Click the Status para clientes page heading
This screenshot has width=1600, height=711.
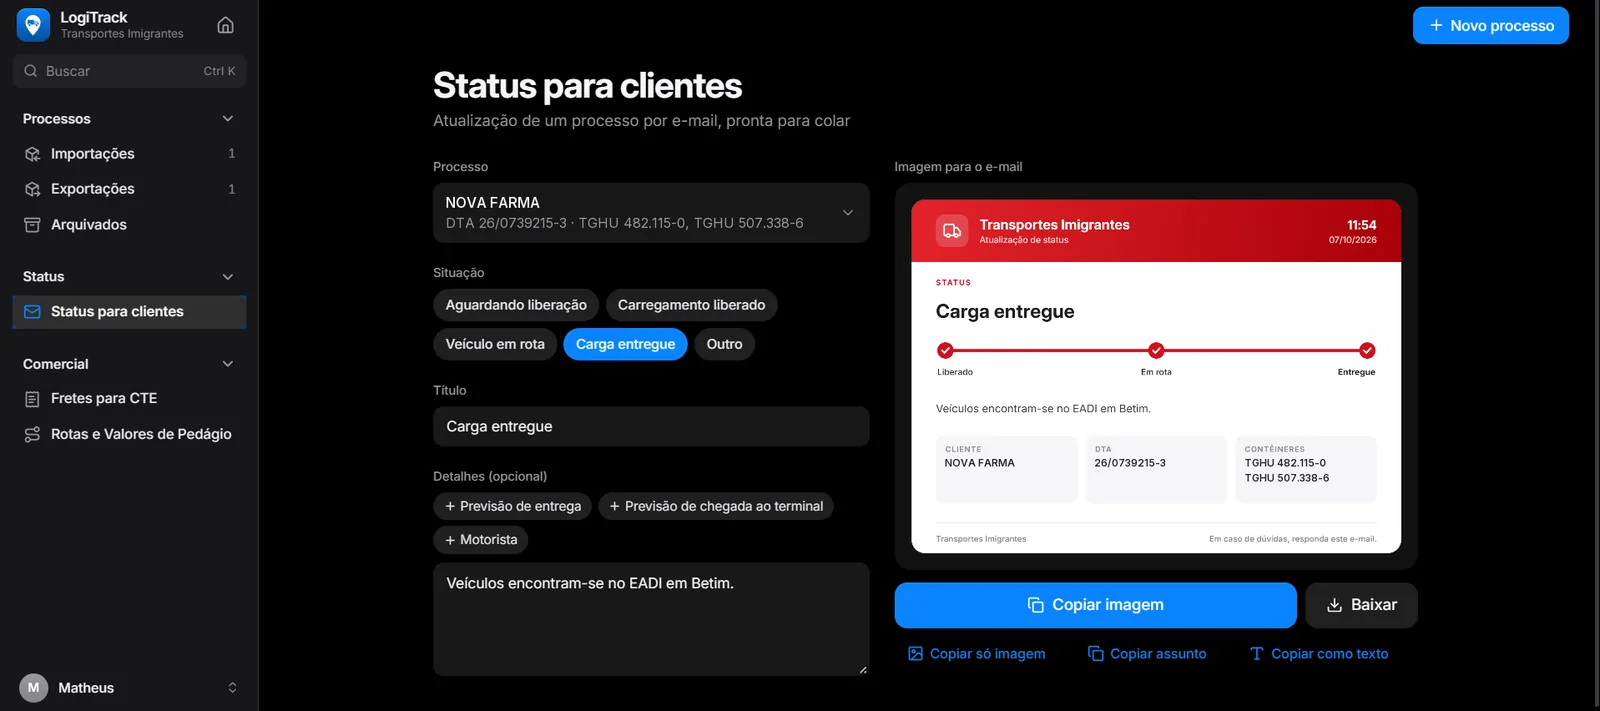click(587, 86)
